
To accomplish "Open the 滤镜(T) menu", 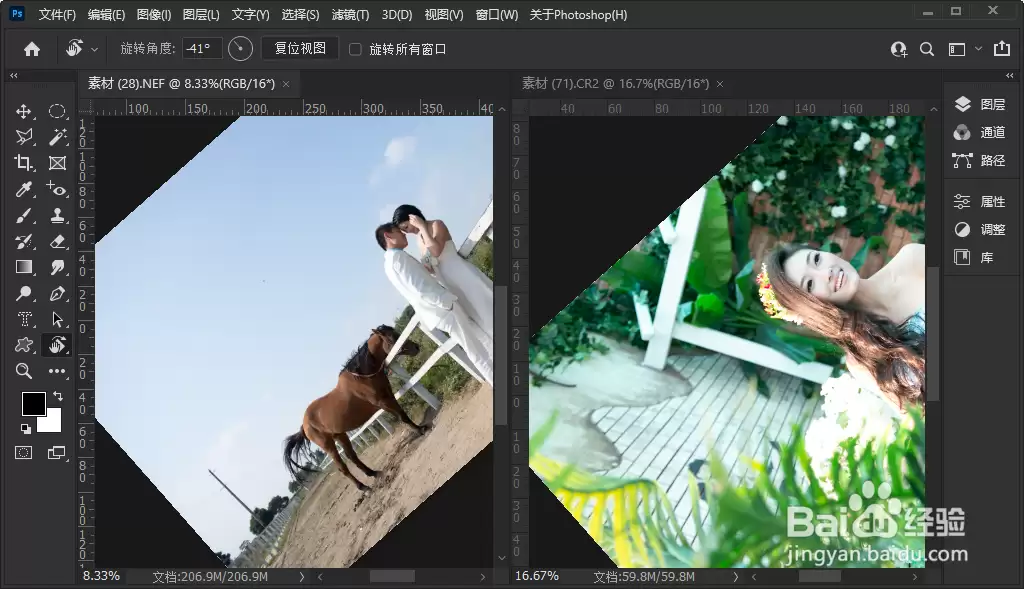I will (x=350, y=14).
